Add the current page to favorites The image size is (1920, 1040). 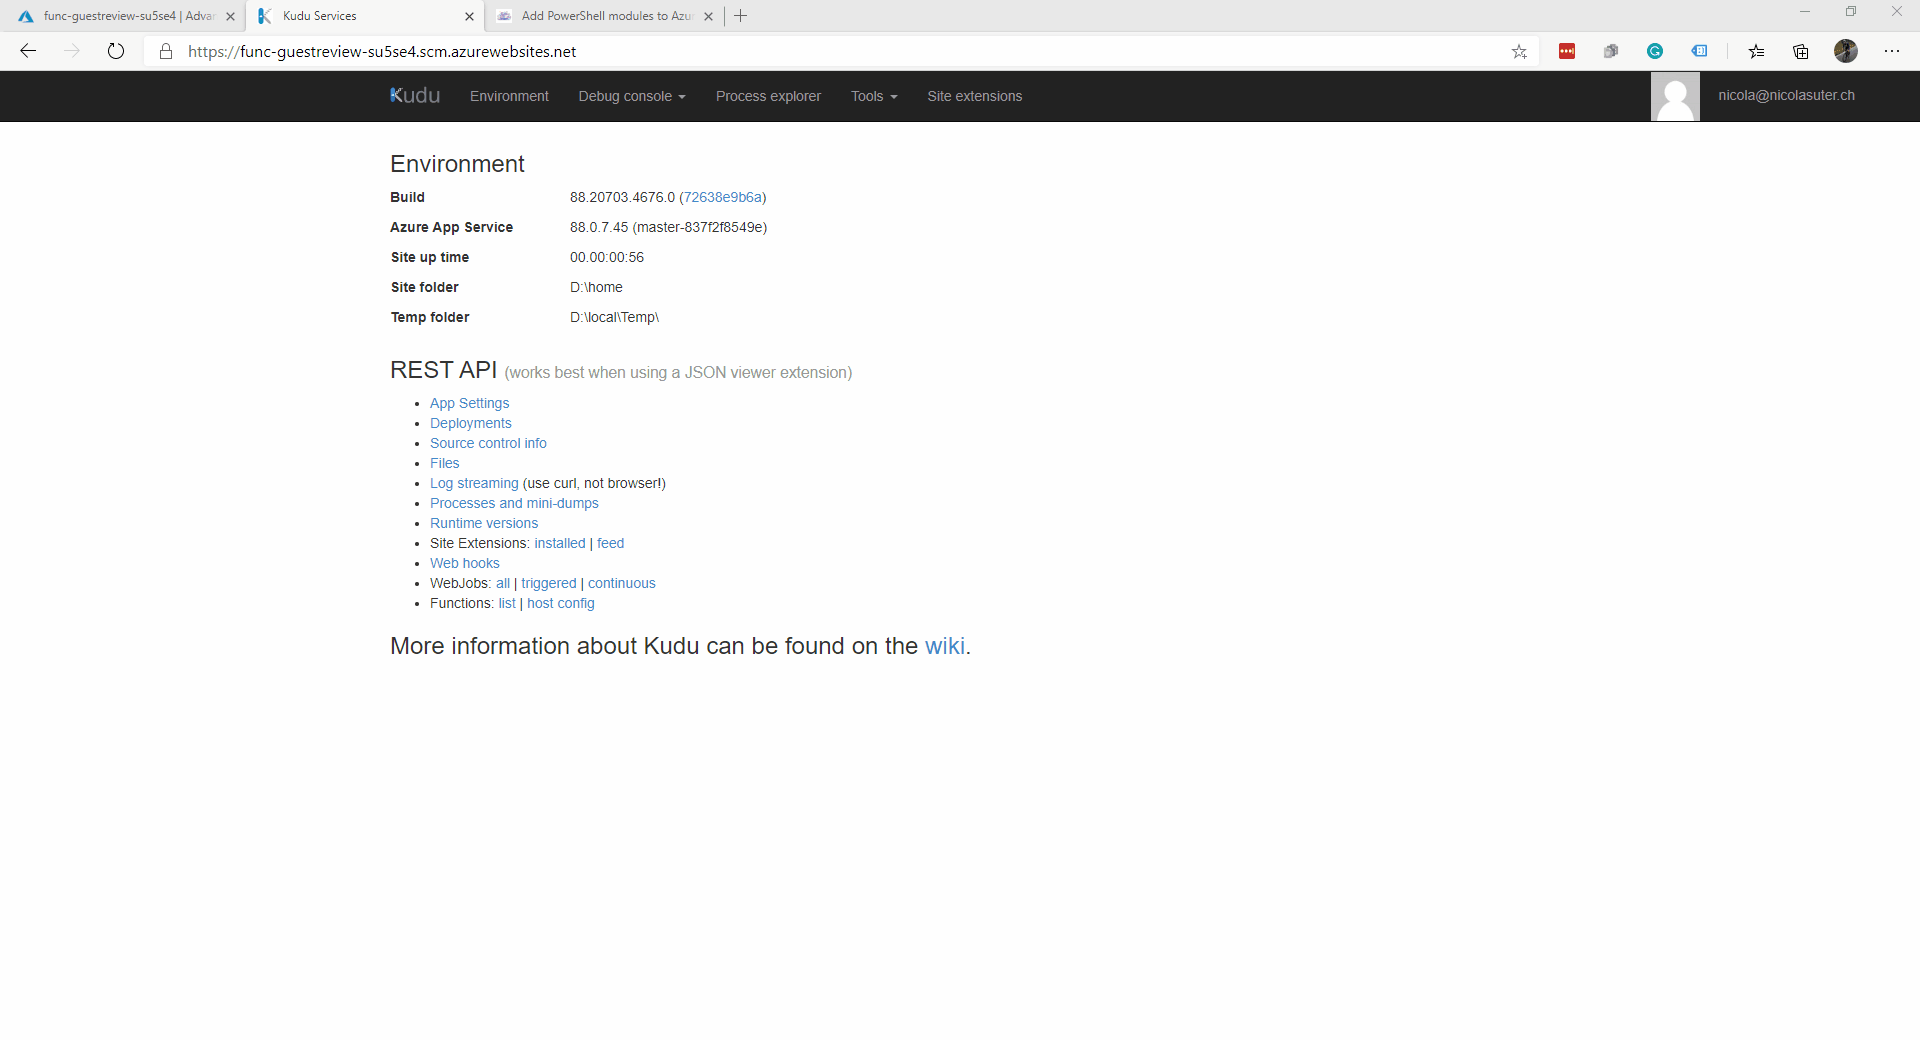[x=1519, y=51]
